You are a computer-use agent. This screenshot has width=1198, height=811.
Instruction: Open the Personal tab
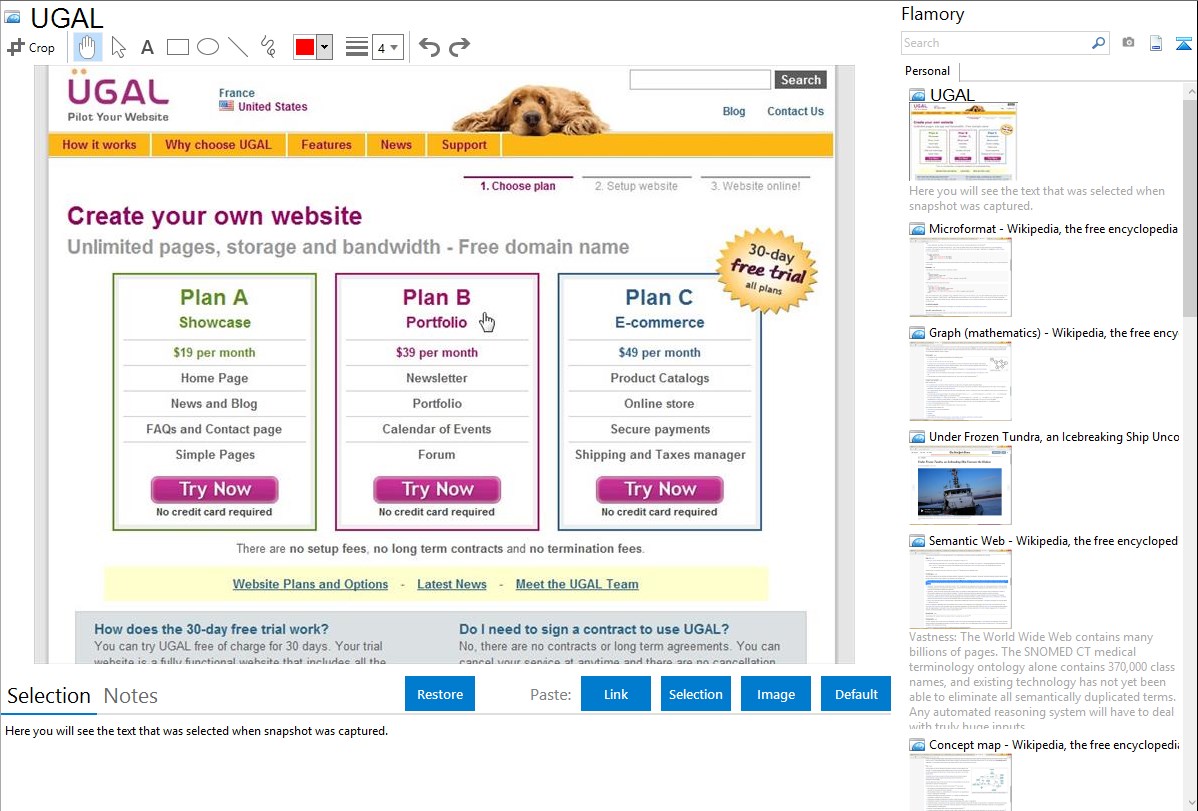[927, 71]
